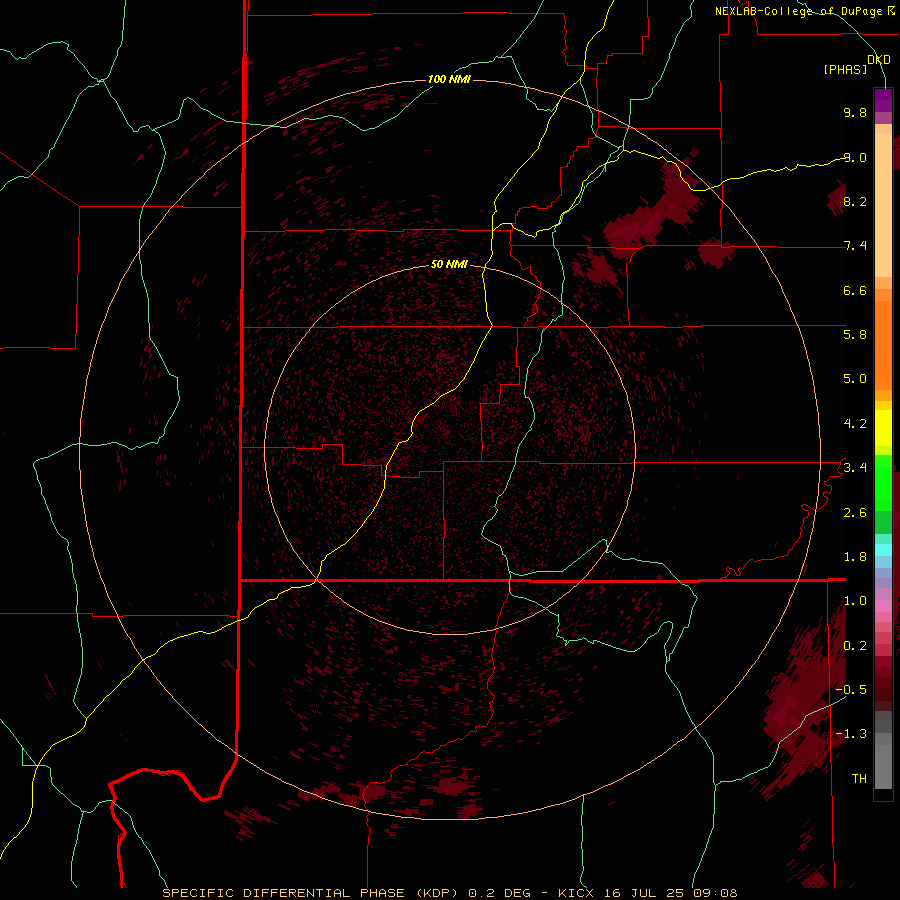The height and width of the screenshot is (900, 900).
Task: Click the NEXLAB-College of DuPage credit text
Action: point(798,11)
